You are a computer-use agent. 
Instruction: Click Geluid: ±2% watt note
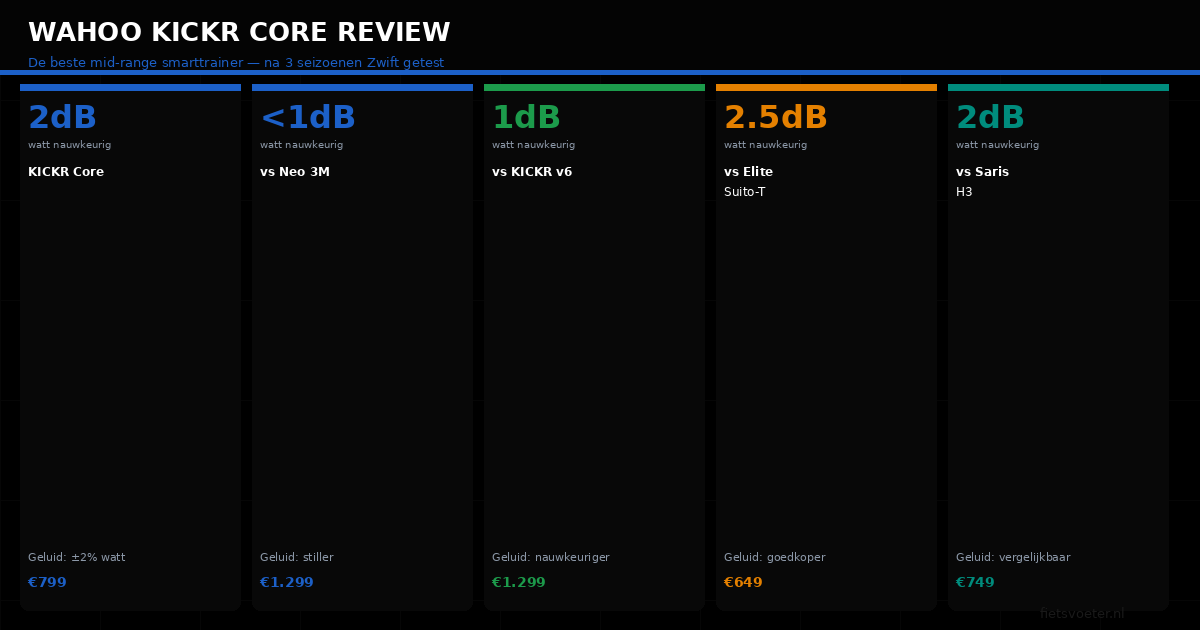76,557
